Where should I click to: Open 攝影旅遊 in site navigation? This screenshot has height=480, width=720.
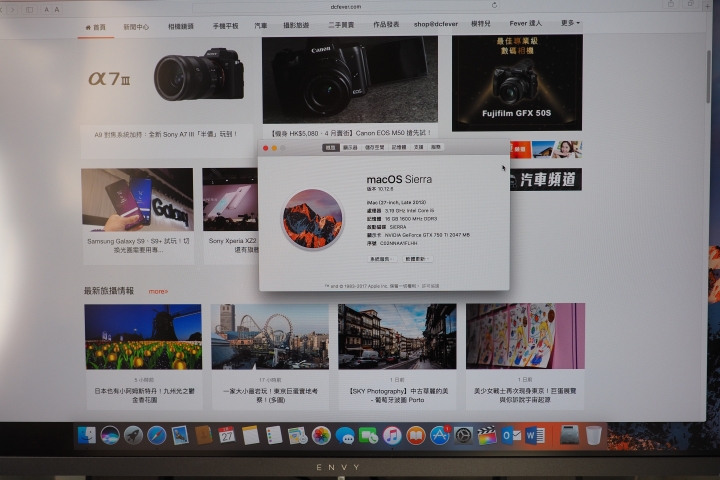(296, 25)
